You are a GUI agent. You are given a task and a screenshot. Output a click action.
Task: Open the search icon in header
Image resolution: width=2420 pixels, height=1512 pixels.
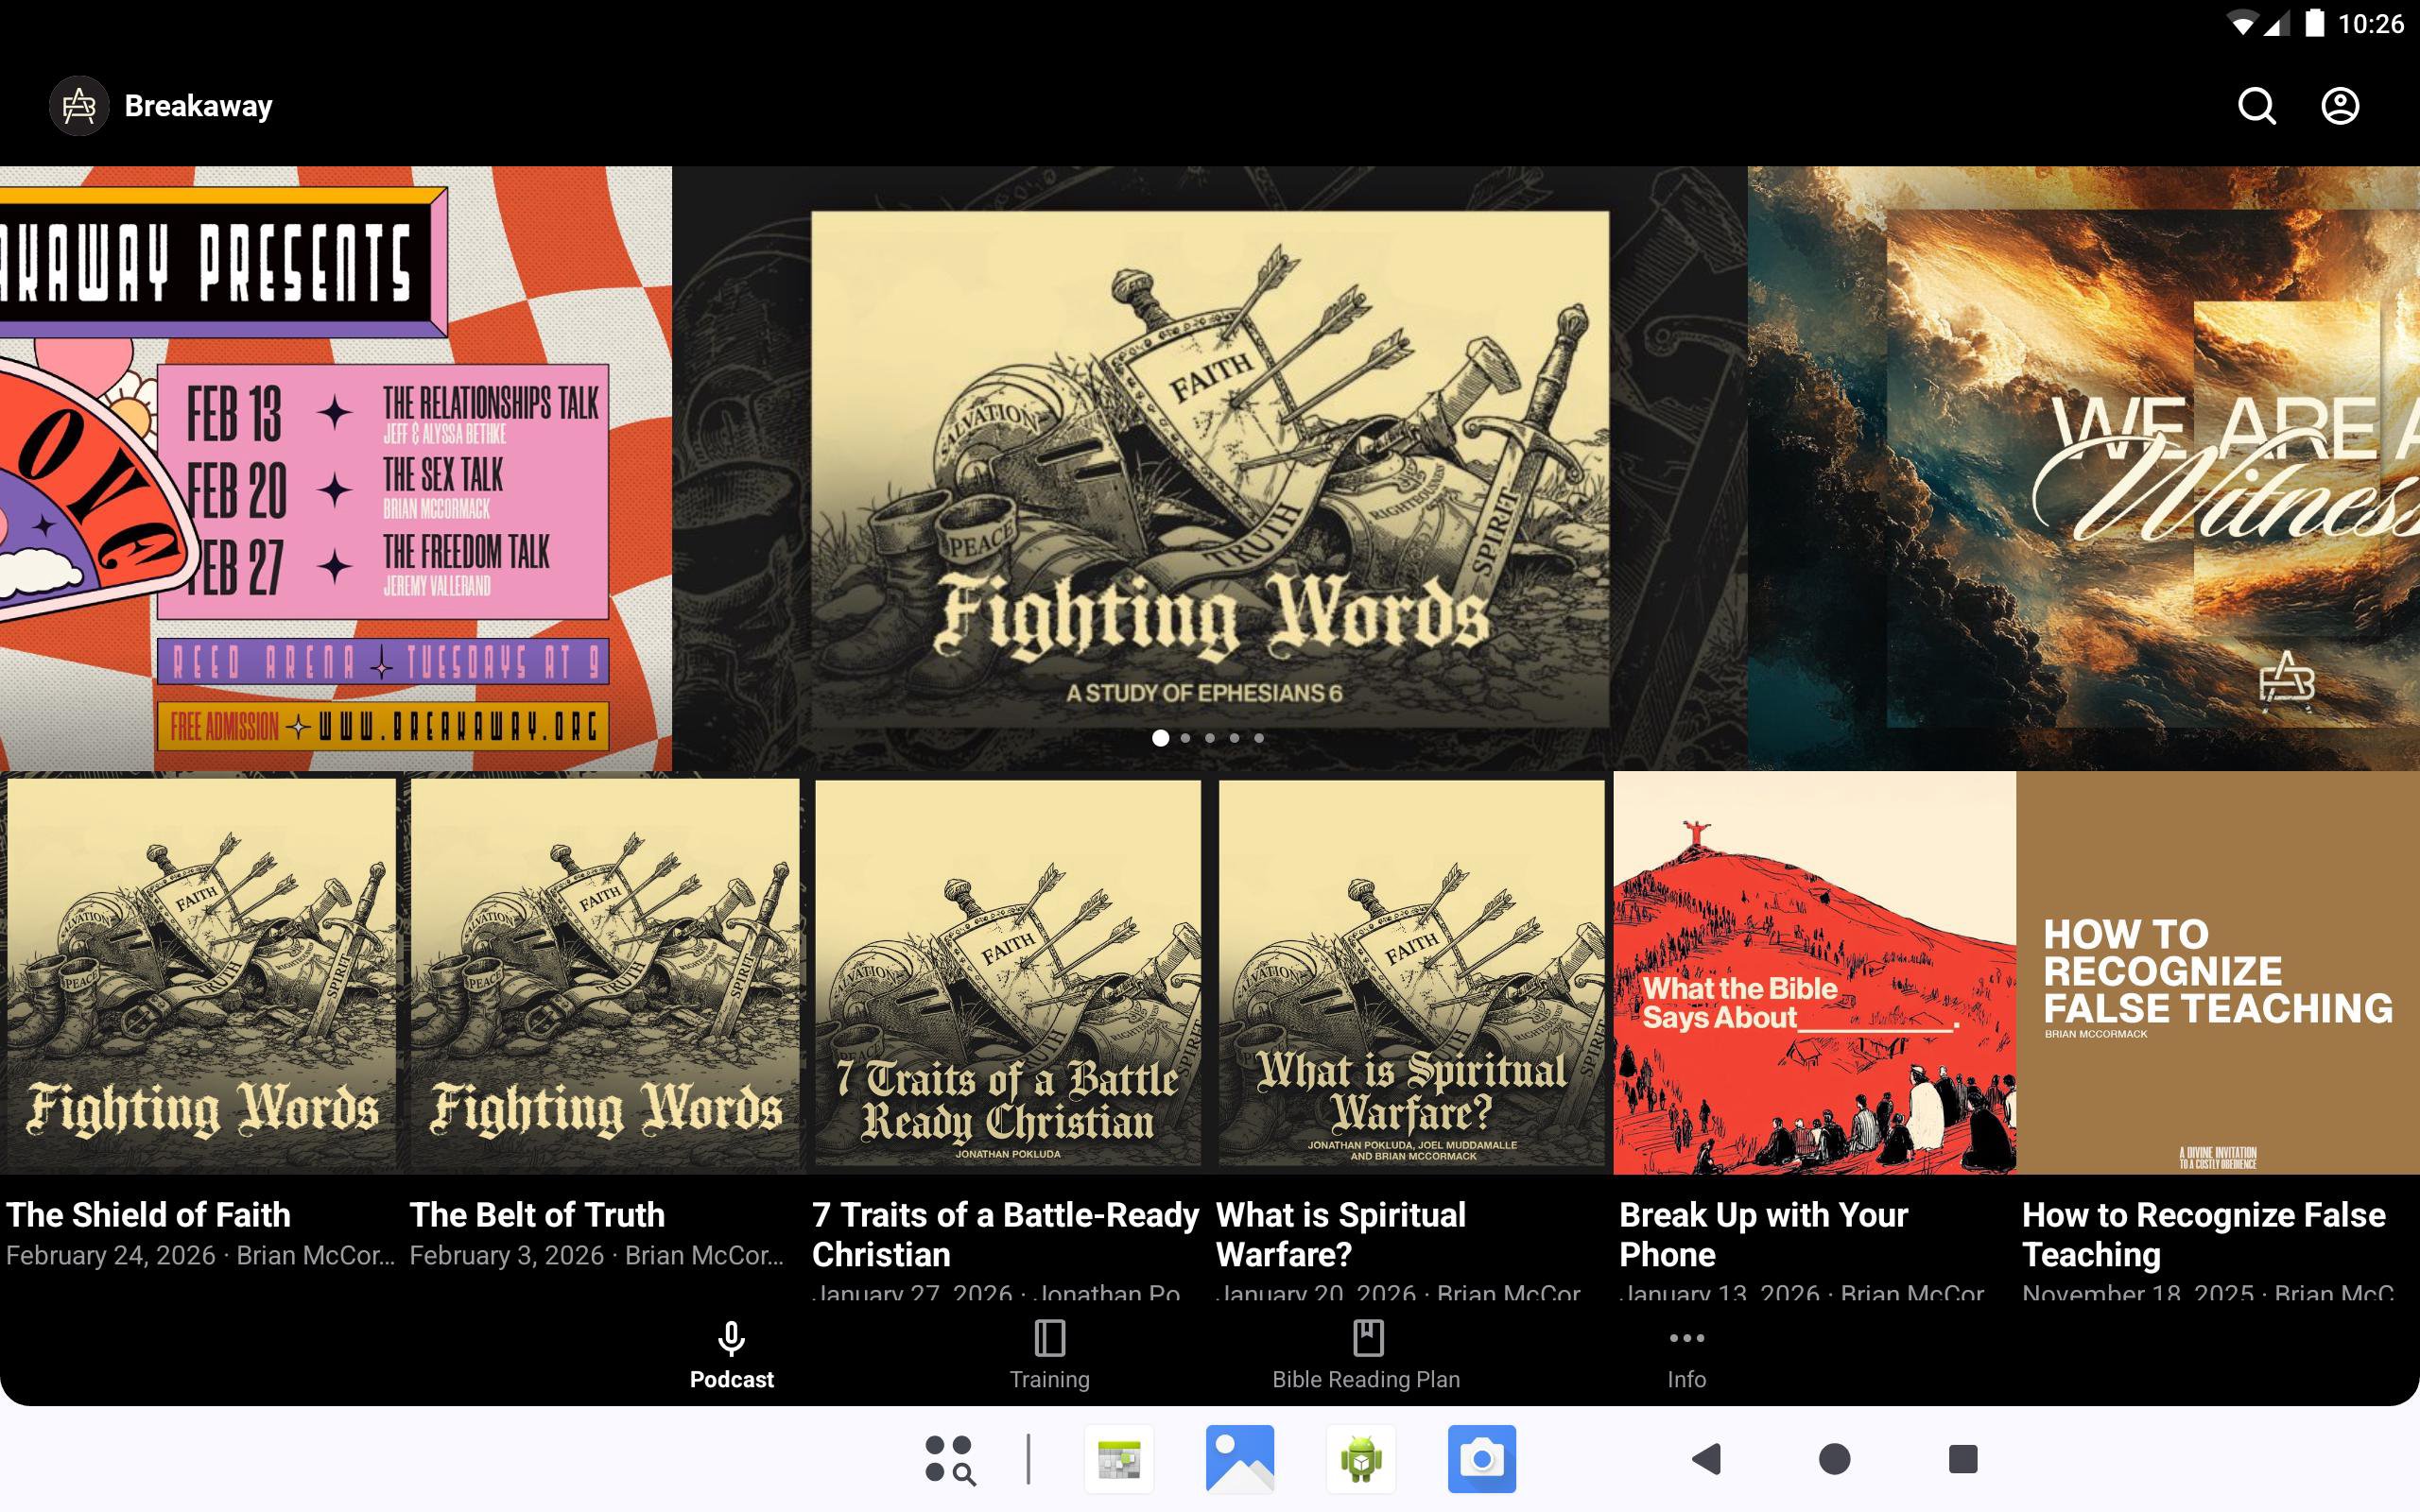click(x=2256, y=106)
